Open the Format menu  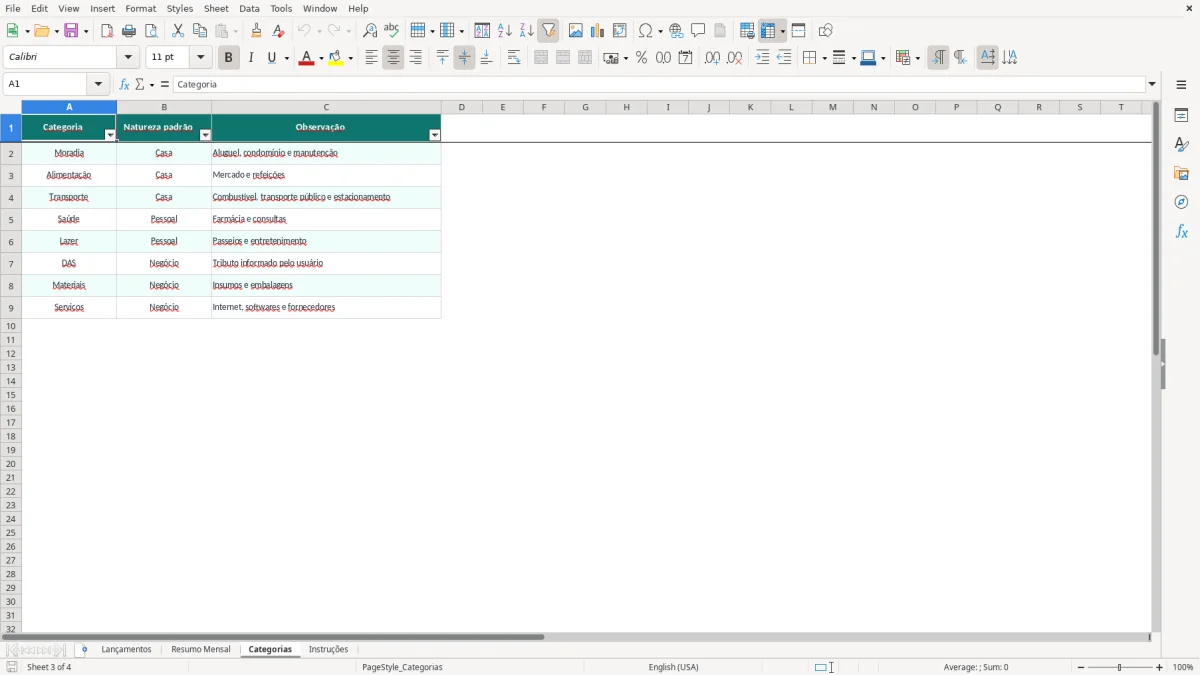[x=141, y=8]
